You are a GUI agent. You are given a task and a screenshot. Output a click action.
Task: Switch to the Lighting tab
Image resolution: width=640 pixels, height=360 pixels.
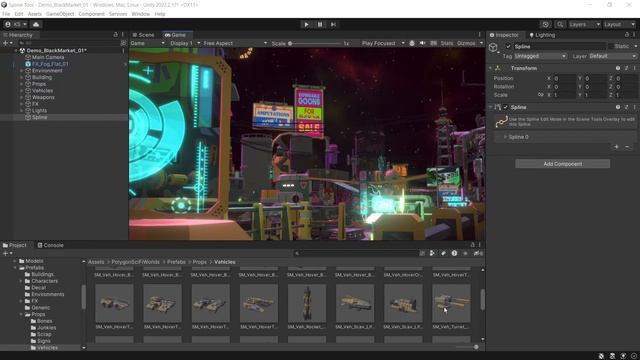click(542, 35)
